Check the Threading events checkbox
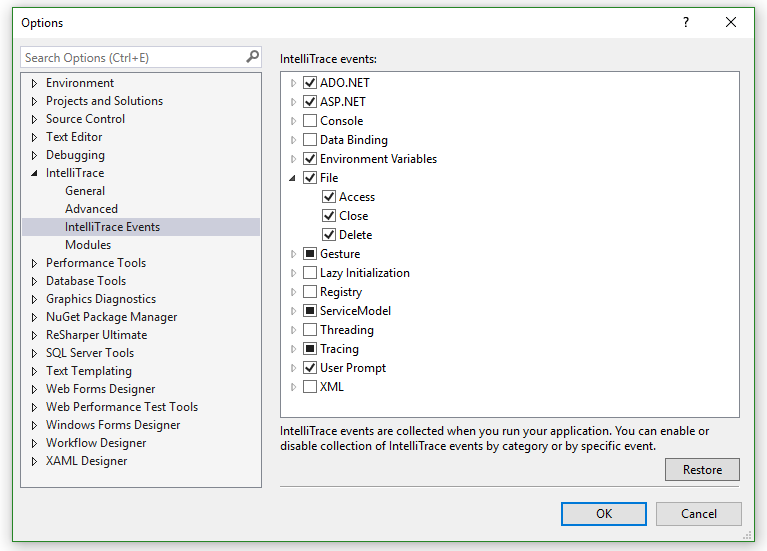This screenshot has height=551, width=767. (x=310, y=330)
